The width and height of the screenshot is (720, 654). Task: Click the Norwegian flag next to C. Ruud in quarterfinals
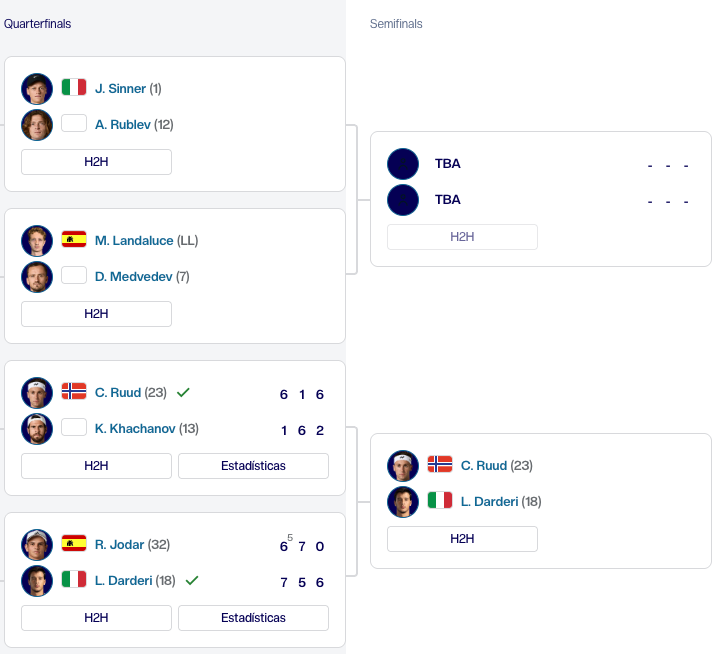point(74,391)
